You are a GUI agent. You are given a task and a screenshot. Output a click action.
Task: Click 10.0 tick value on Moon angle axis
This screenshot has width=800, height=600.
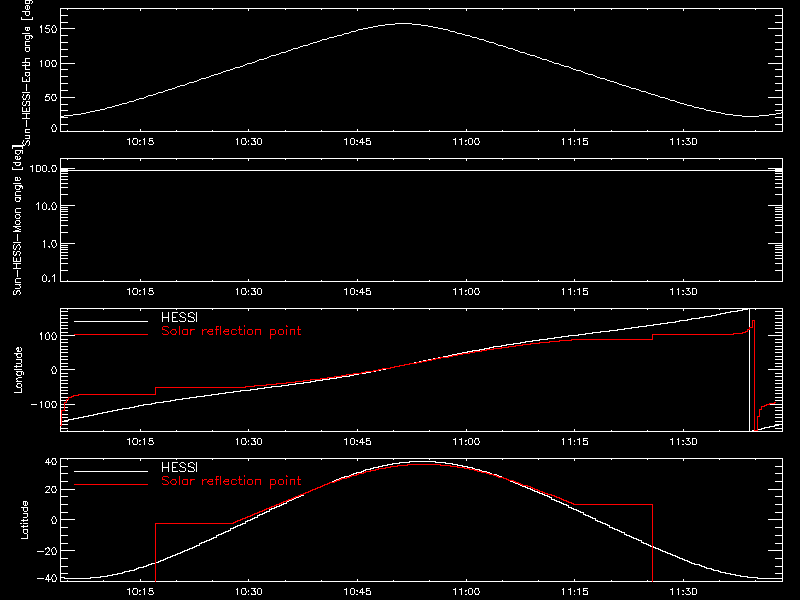[x=46, y=206]
